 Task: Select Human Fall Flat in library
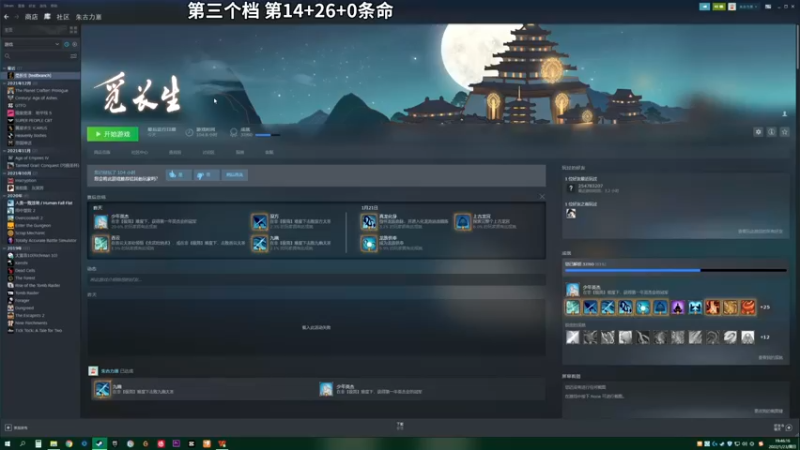pos(43,203)
